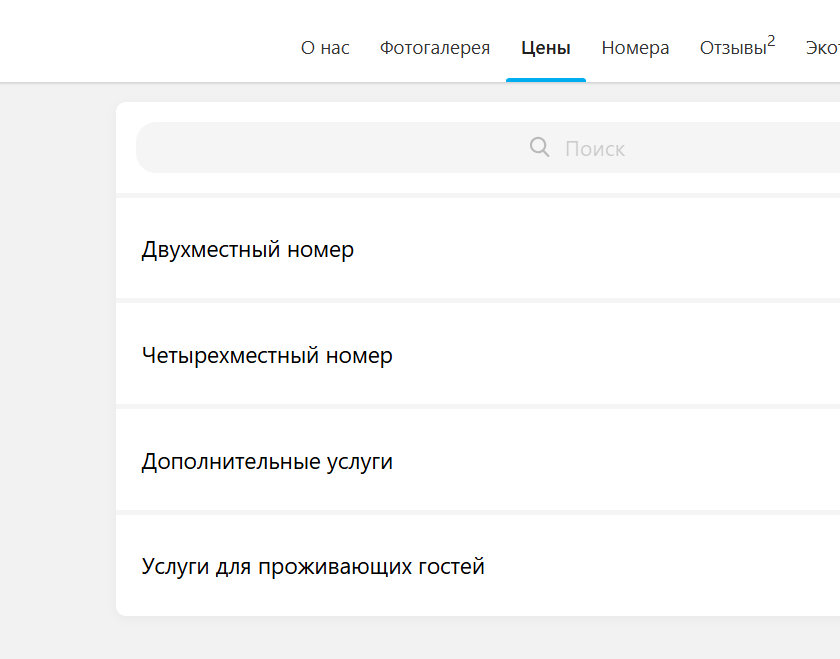Open the Отзывы tab
840x659 pixels.
coord(733,48)
